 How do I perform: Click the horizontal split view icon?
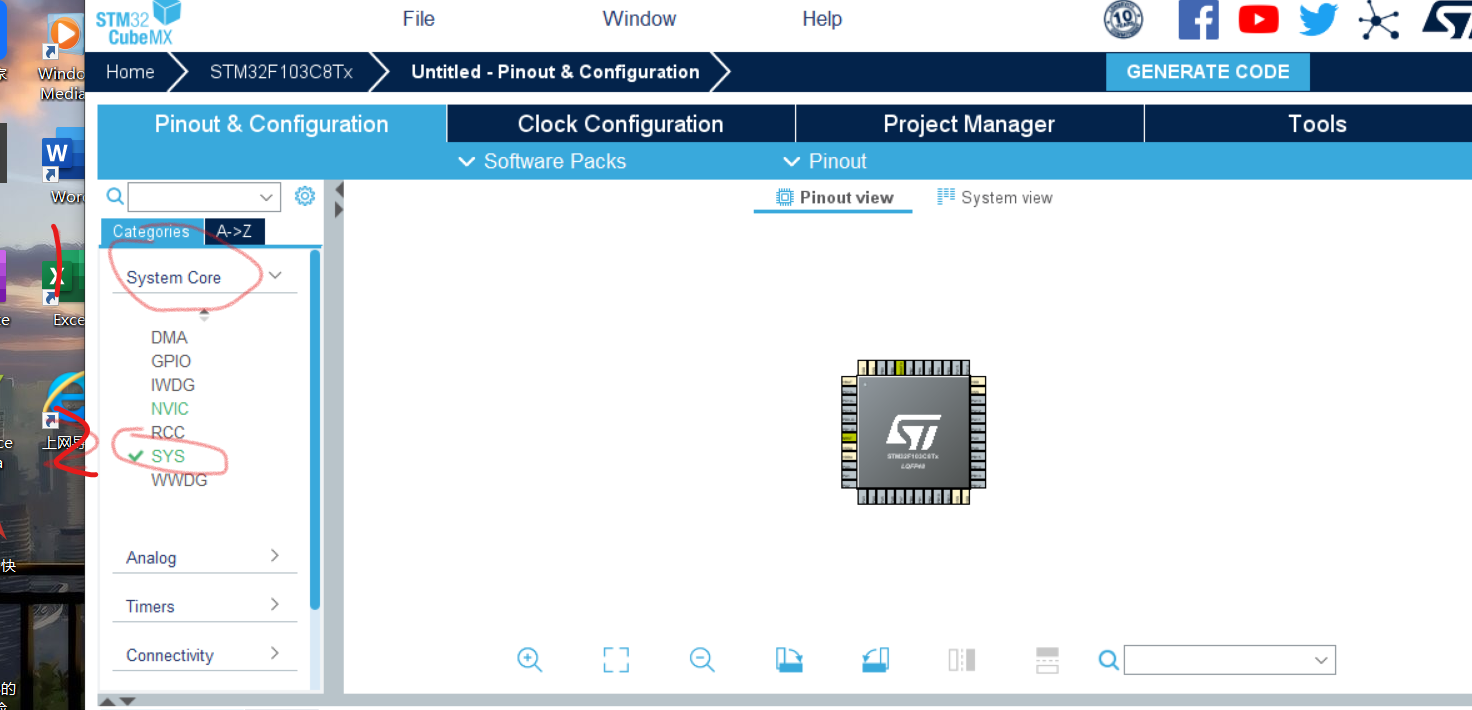[1047, 659]
